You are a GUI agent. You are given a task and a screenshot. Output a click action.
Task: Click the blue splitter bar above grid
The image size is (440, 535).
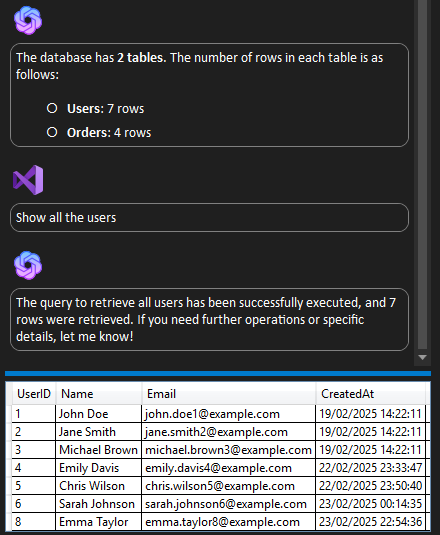[x=218, y=374]
